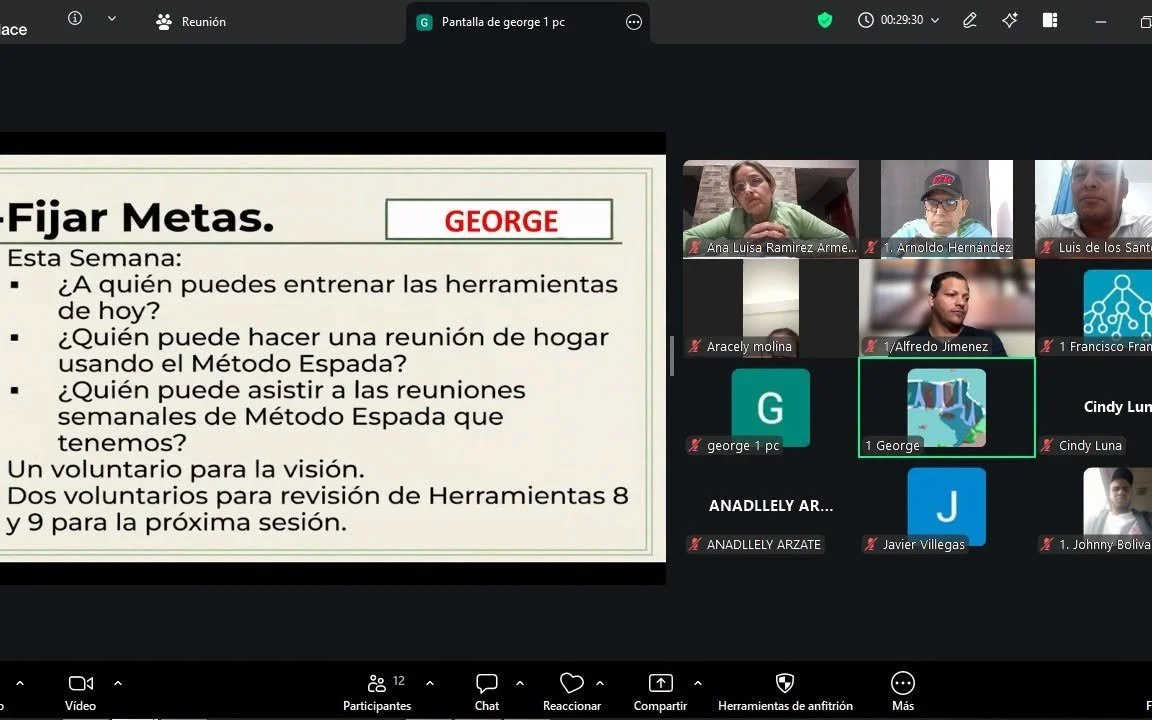Open Herramientas de anfitrión
Screen dimensions: 1152x720
tap(785, 693)
